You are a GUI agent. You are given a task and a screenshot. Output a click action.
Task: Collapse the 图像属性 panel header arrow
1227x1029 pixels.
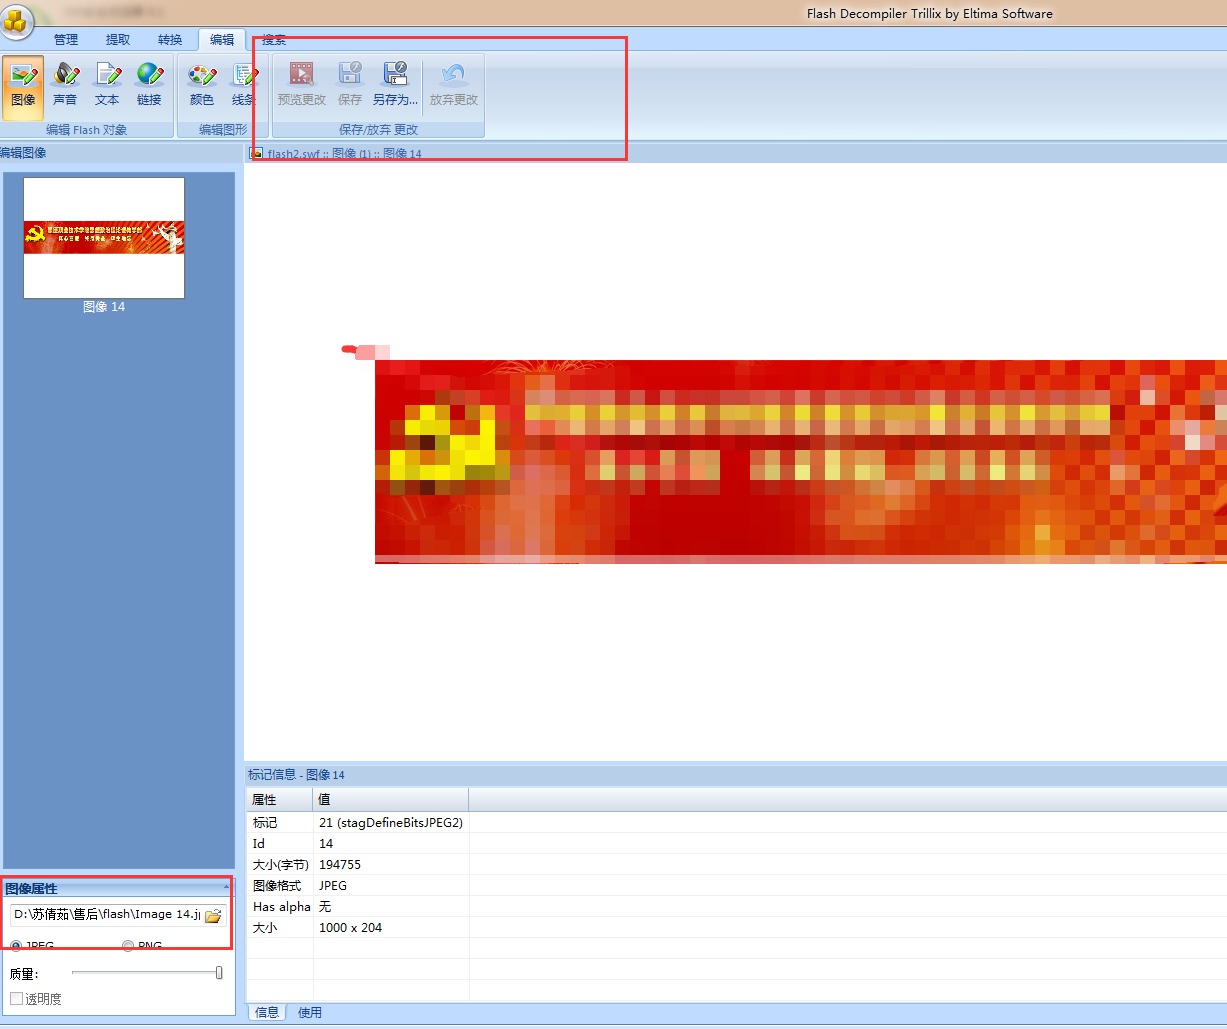click(226, 887)
